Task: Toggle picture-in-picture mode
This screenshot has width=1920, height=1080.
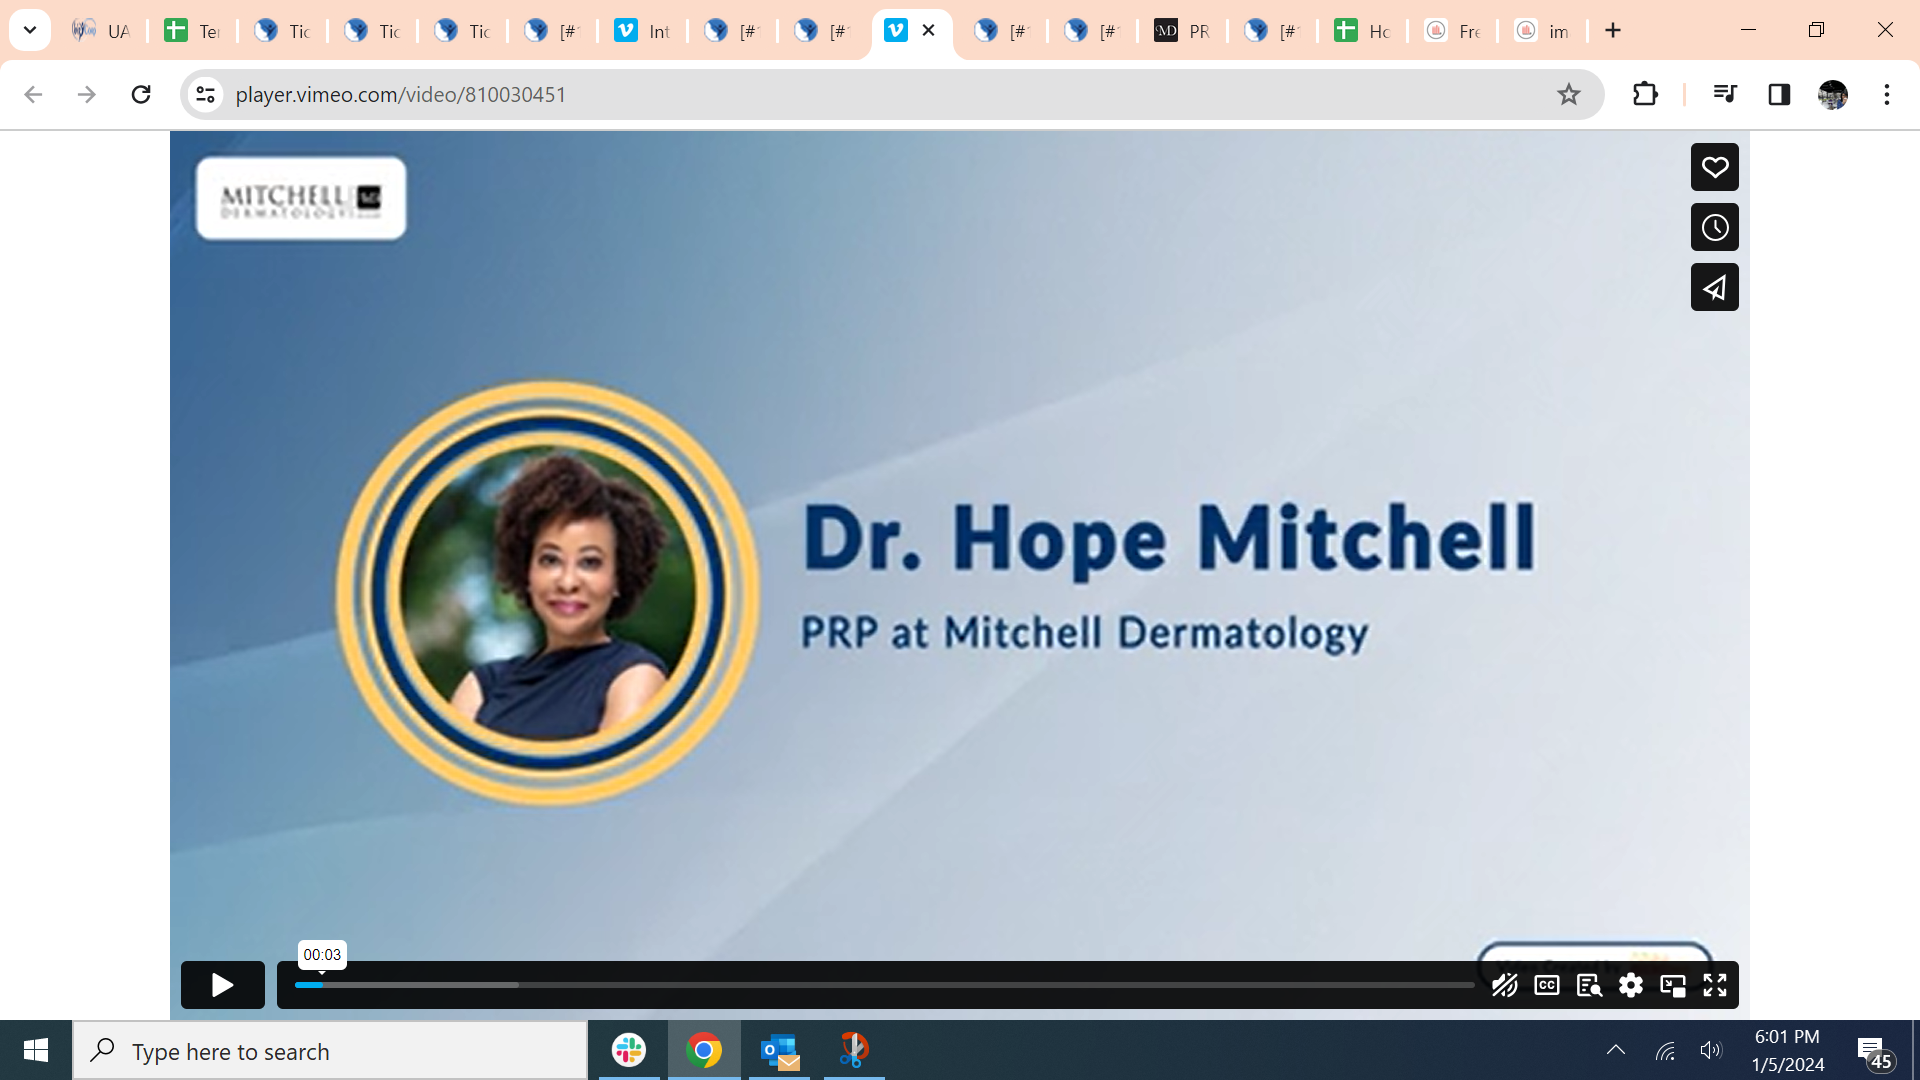Action: 1672,985
